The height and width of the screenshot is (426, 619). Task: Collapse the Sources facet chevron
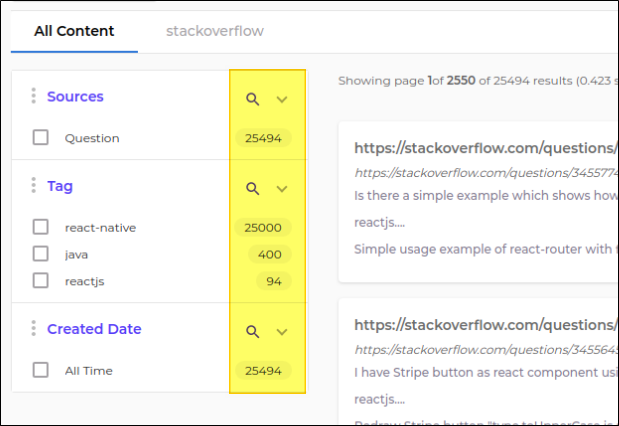[282, 99]
